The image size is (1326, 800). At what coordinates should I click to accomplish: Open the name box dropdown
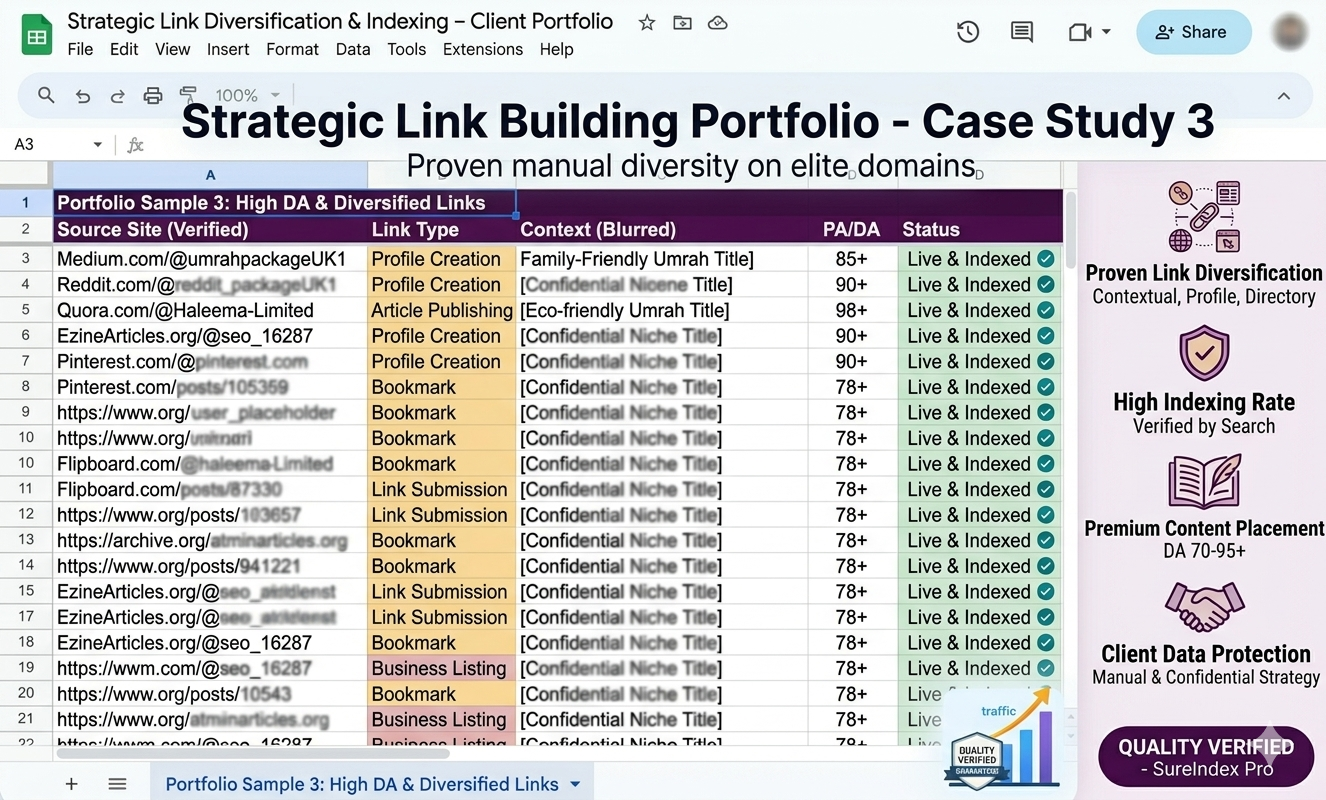point(97,144)
